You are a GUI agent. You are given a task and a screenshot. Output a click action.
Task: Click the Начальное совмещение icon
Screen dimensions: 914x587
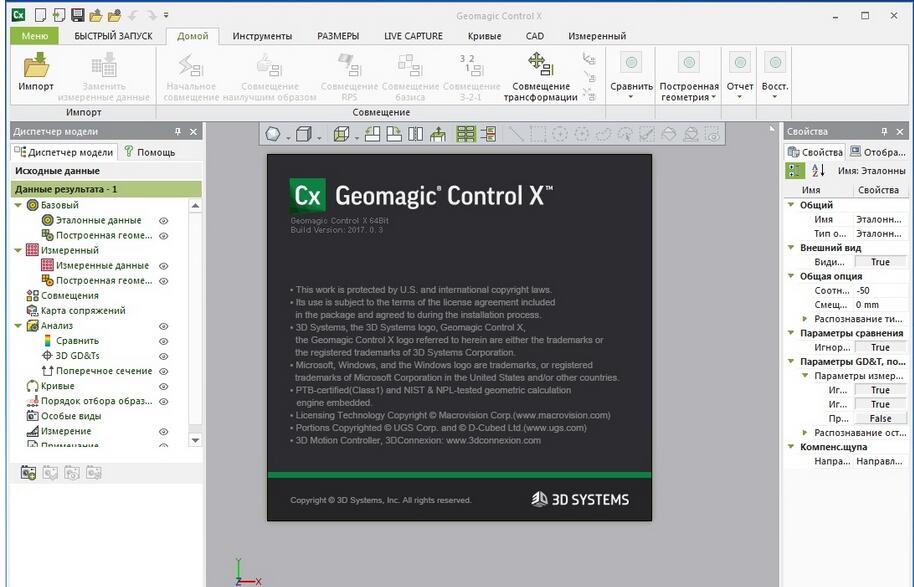click(191, 65)
